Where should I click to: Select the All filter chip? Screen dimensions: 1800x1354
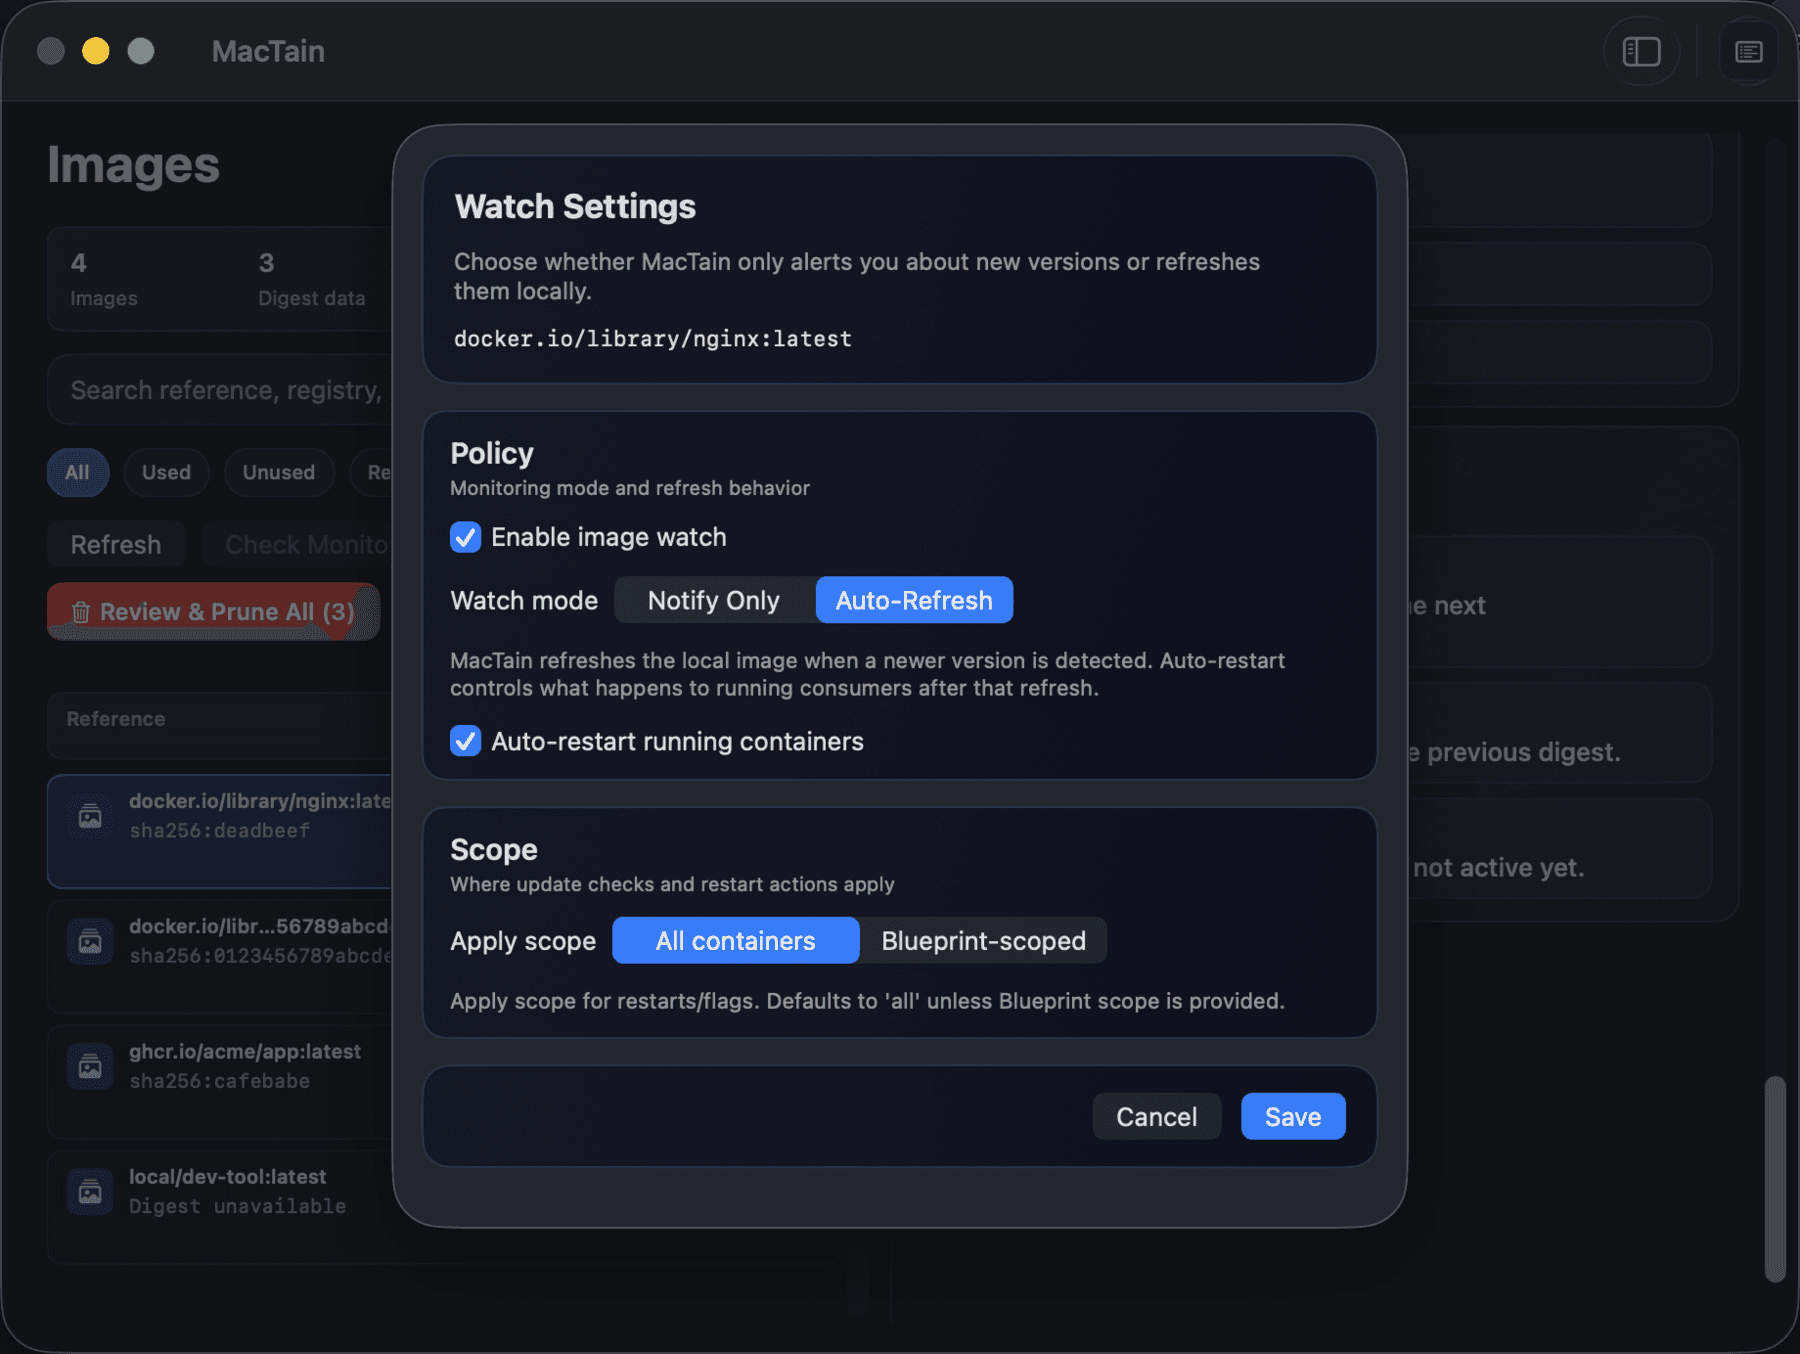pos(77,472)
